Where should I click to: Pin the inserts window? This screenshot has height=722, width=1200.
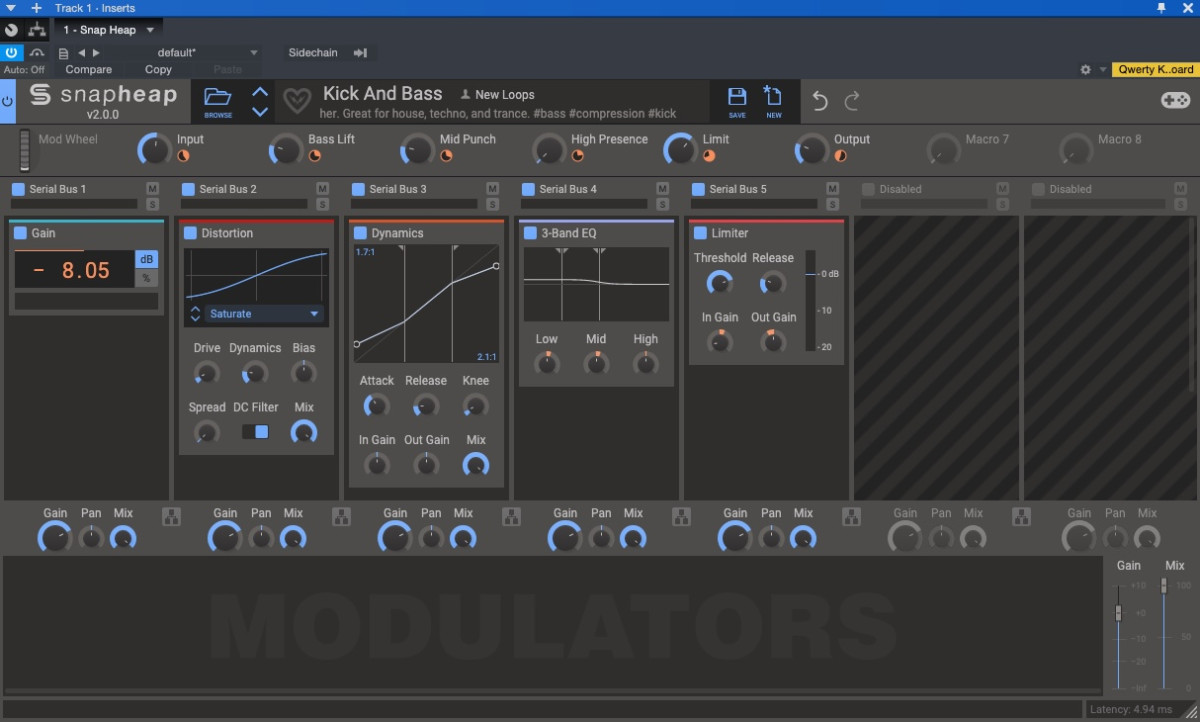coord(1161,7)
